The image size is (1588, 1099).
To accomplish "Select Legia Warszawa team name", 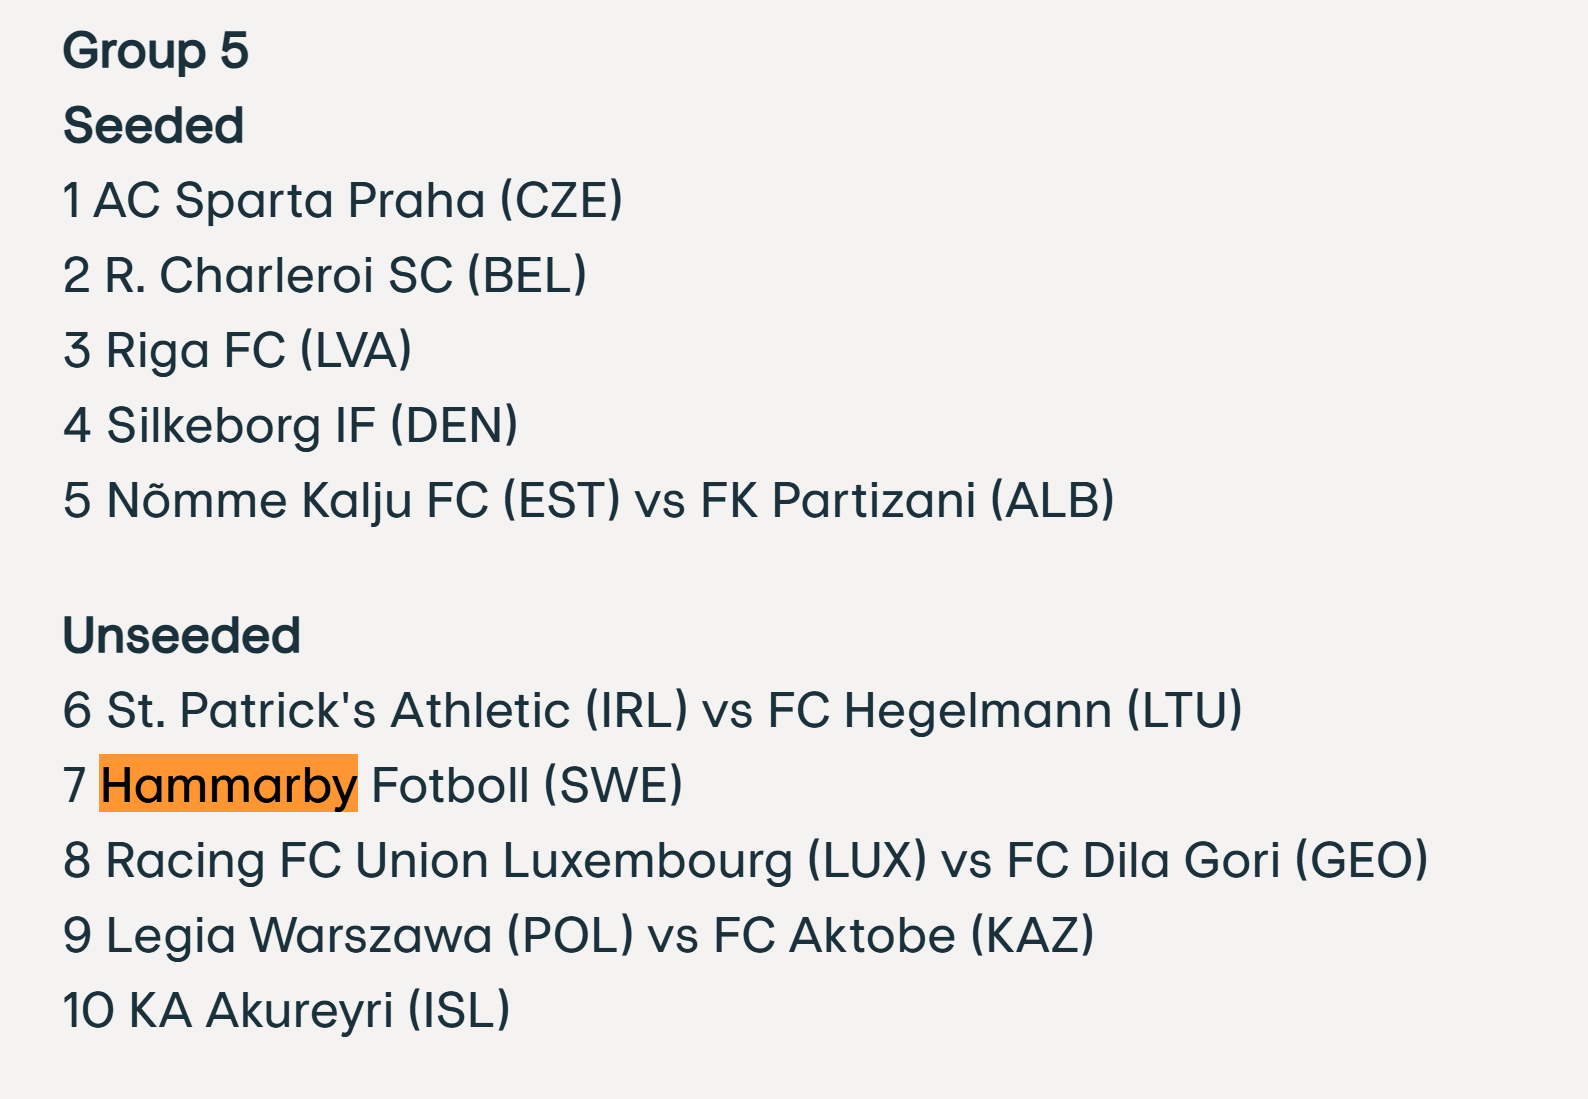I will [299, 936].
